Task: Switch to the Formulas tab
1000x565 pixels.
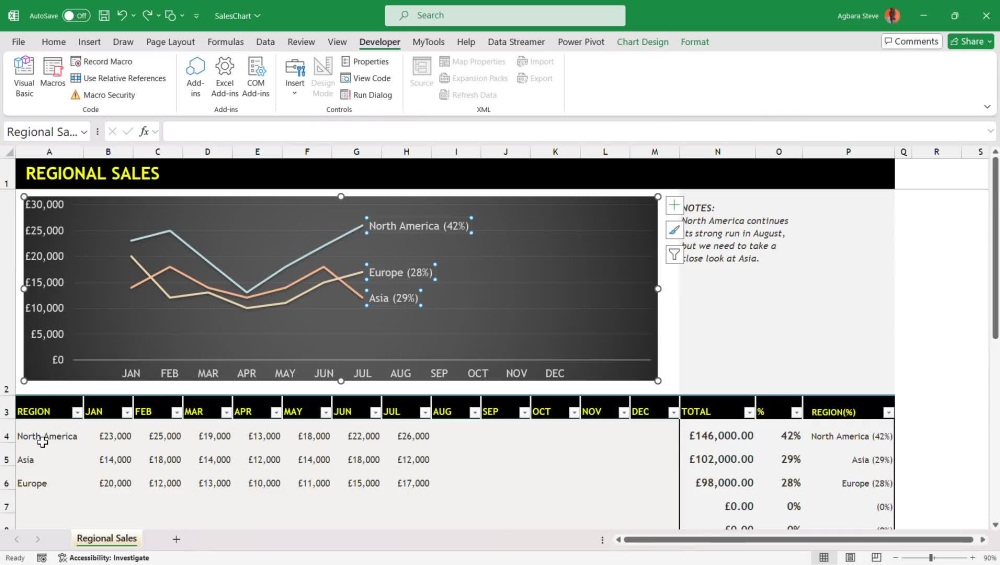Action: (x=225, y=41)
